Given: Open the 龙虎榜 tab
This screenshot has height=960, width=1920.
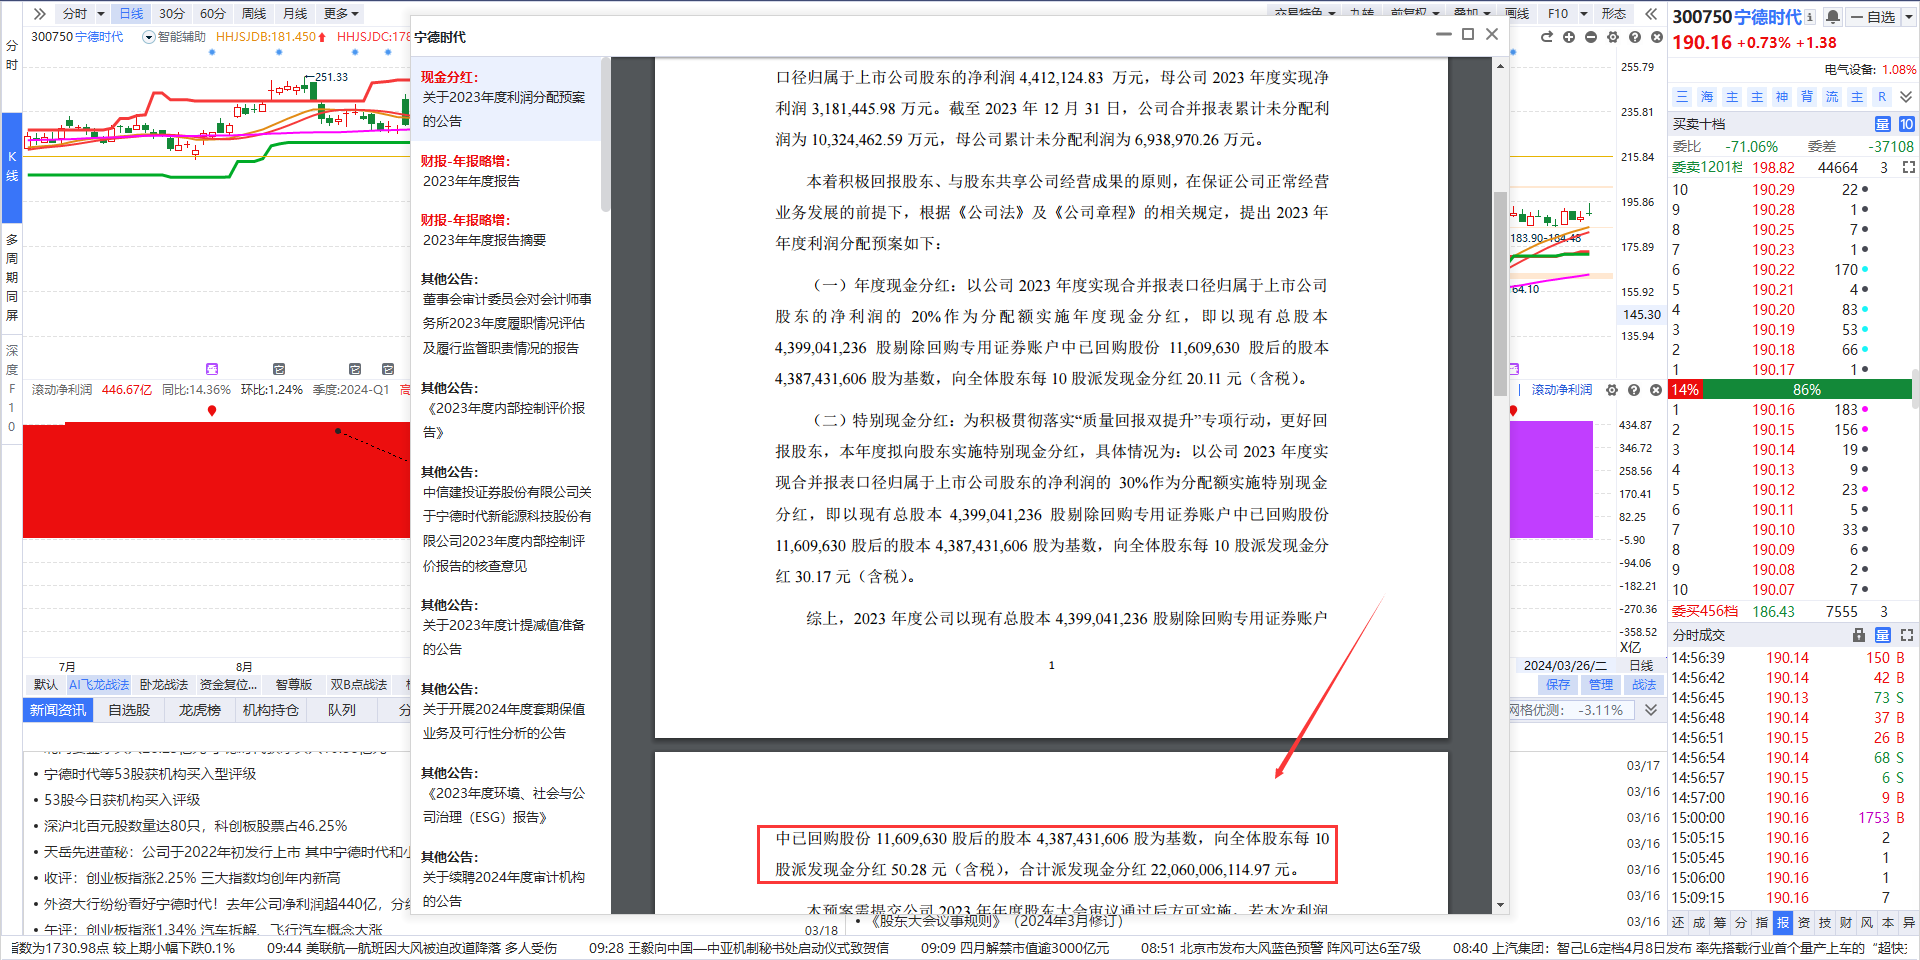Looking at the screenshot, I should coord(200,710).
